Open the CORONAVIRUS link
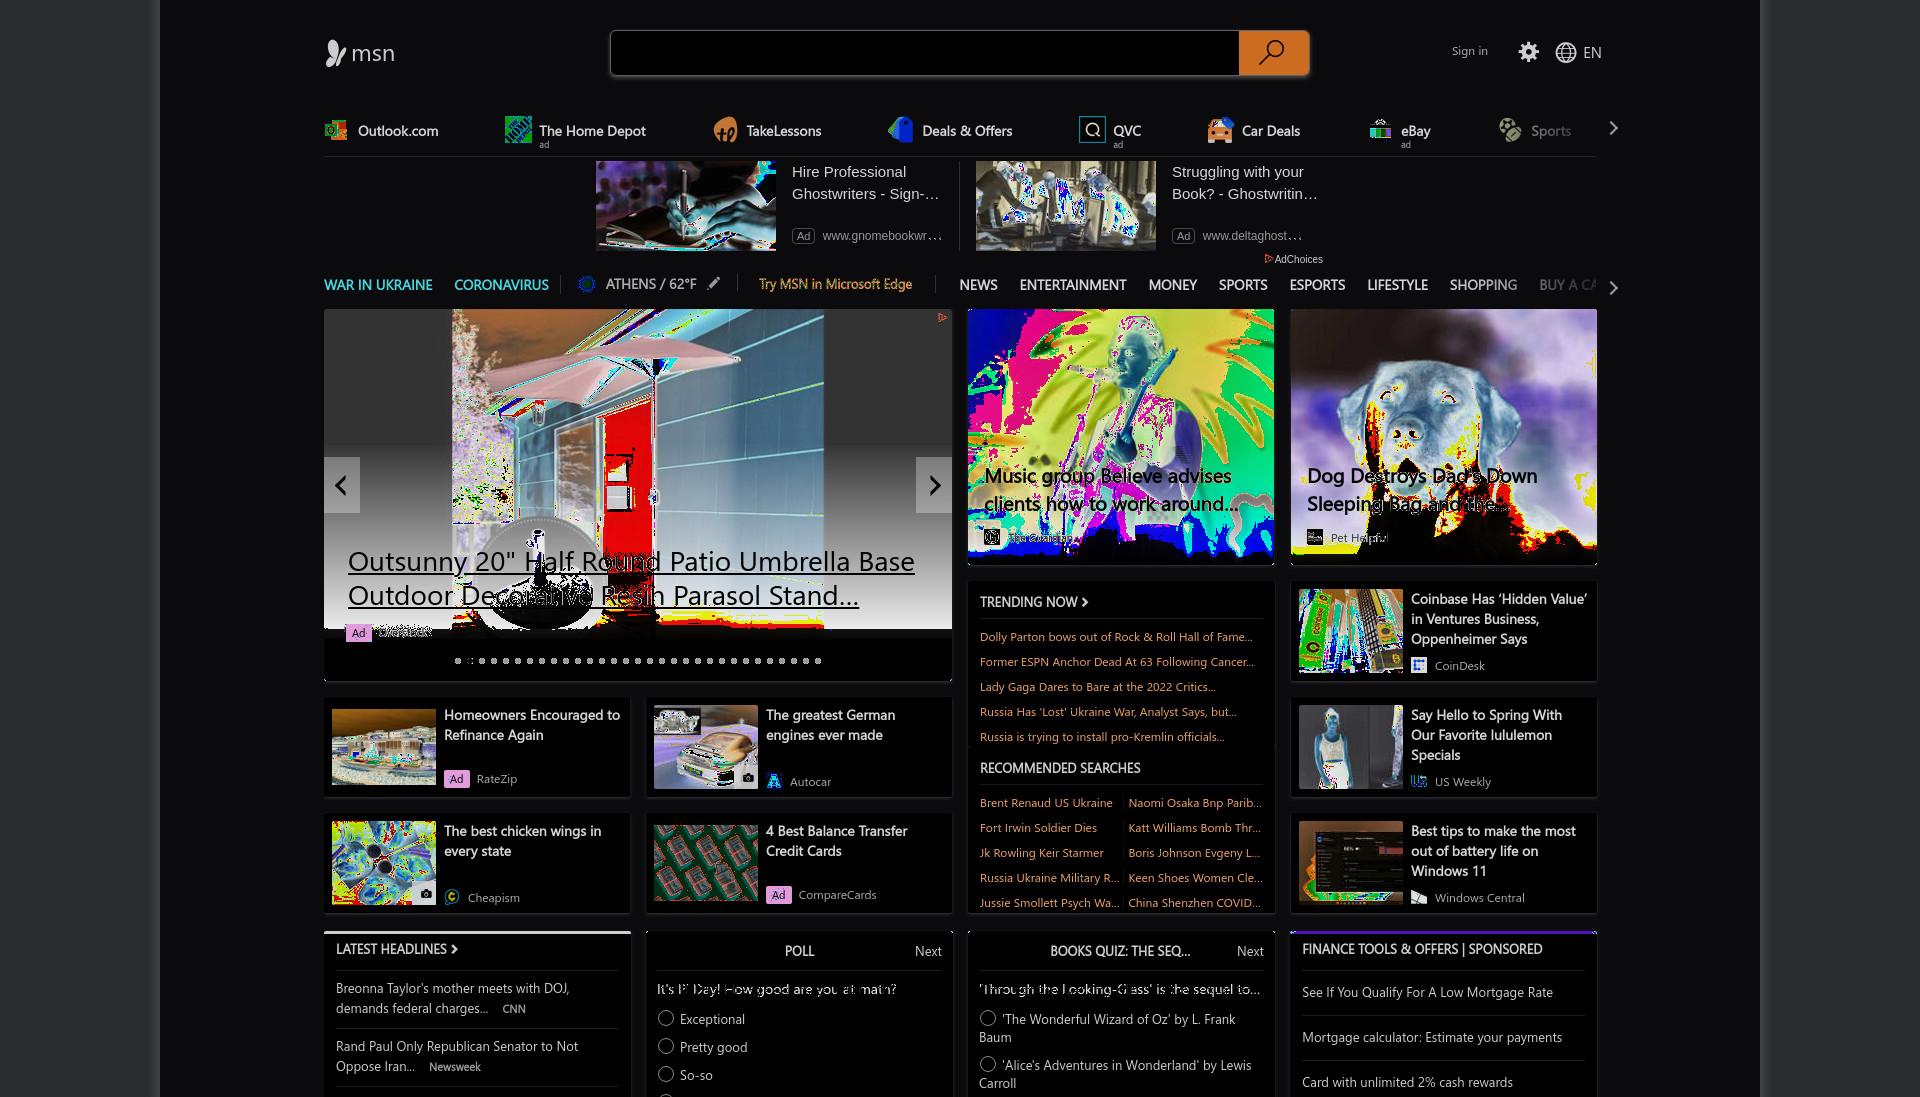 pos(501,285)
